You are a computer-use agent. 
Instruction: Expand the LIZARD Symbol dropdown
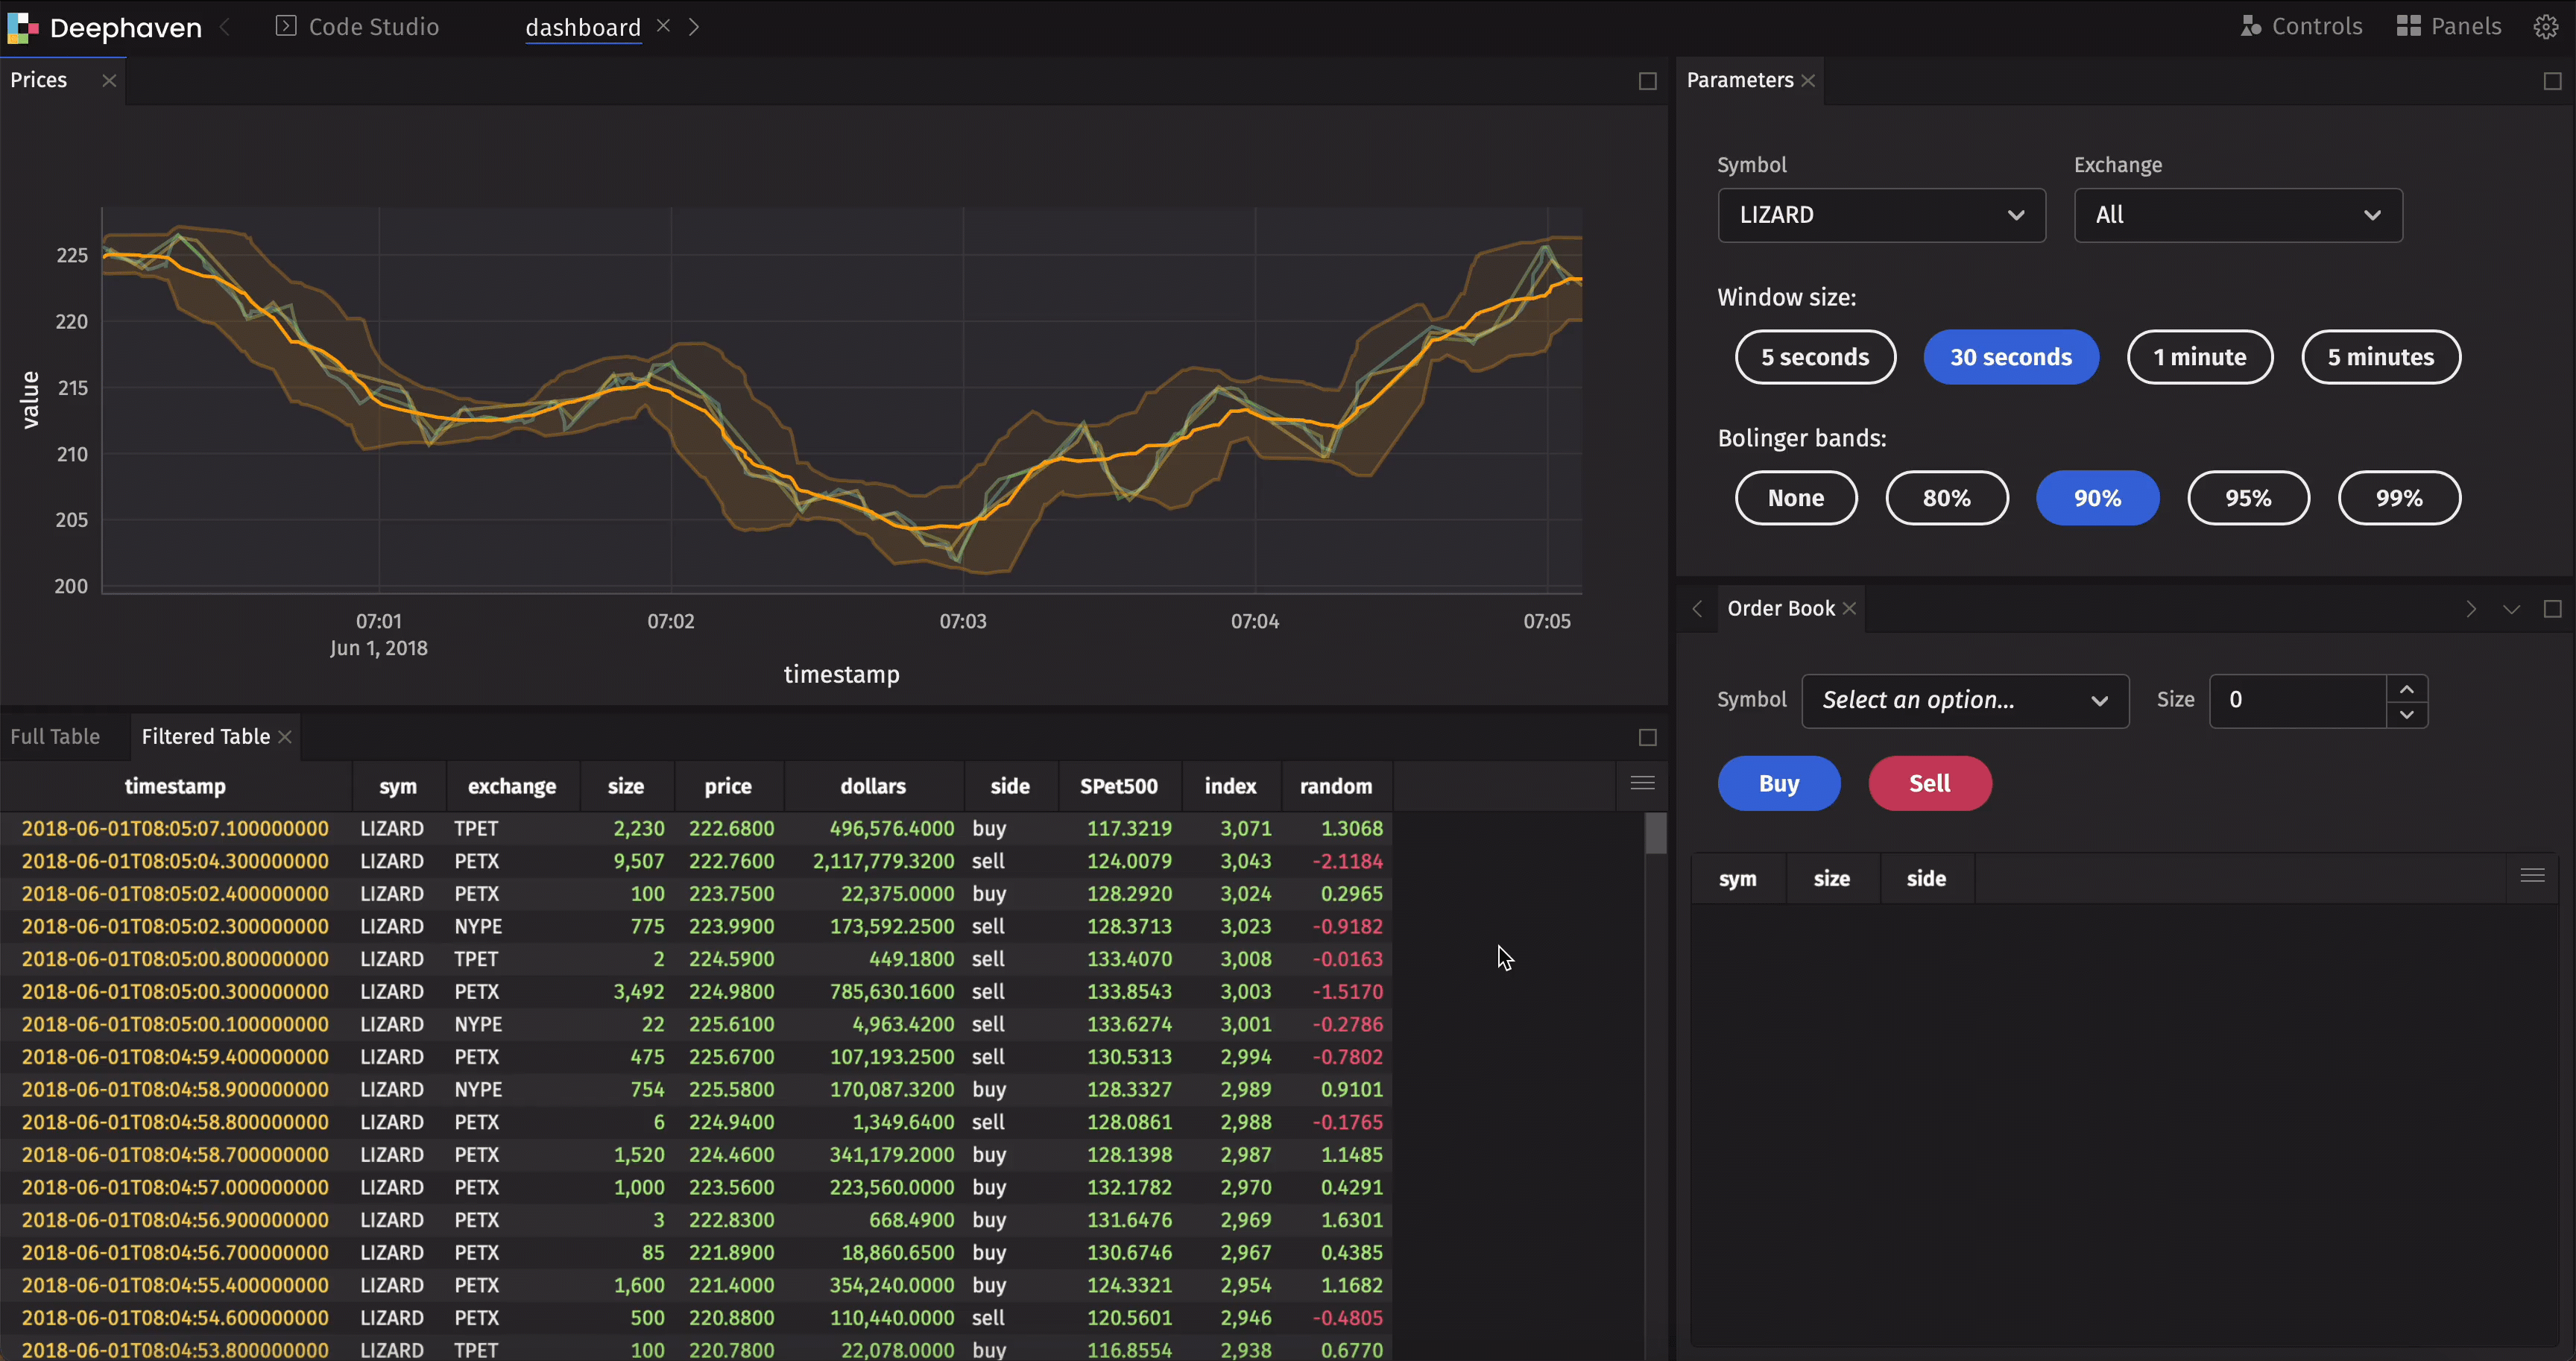1881,215
